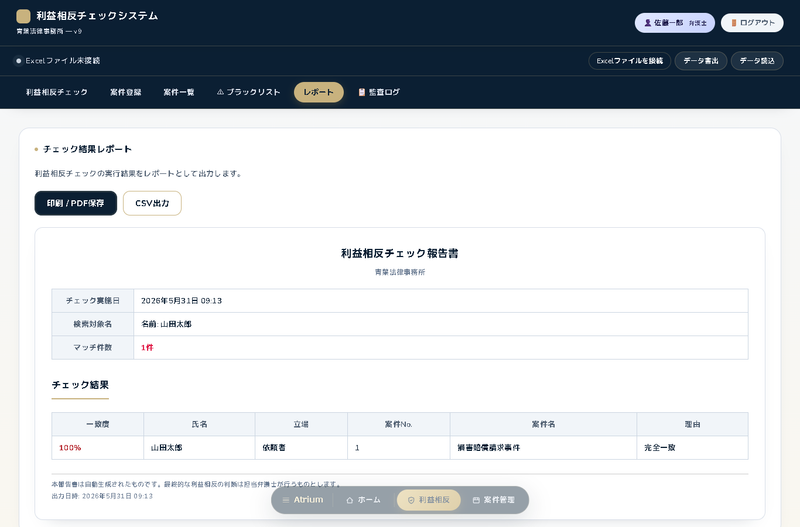Click the gold app logo icon
Image resolution: width=800 pixels, height=527 pixels.
[x=23, y=16]
